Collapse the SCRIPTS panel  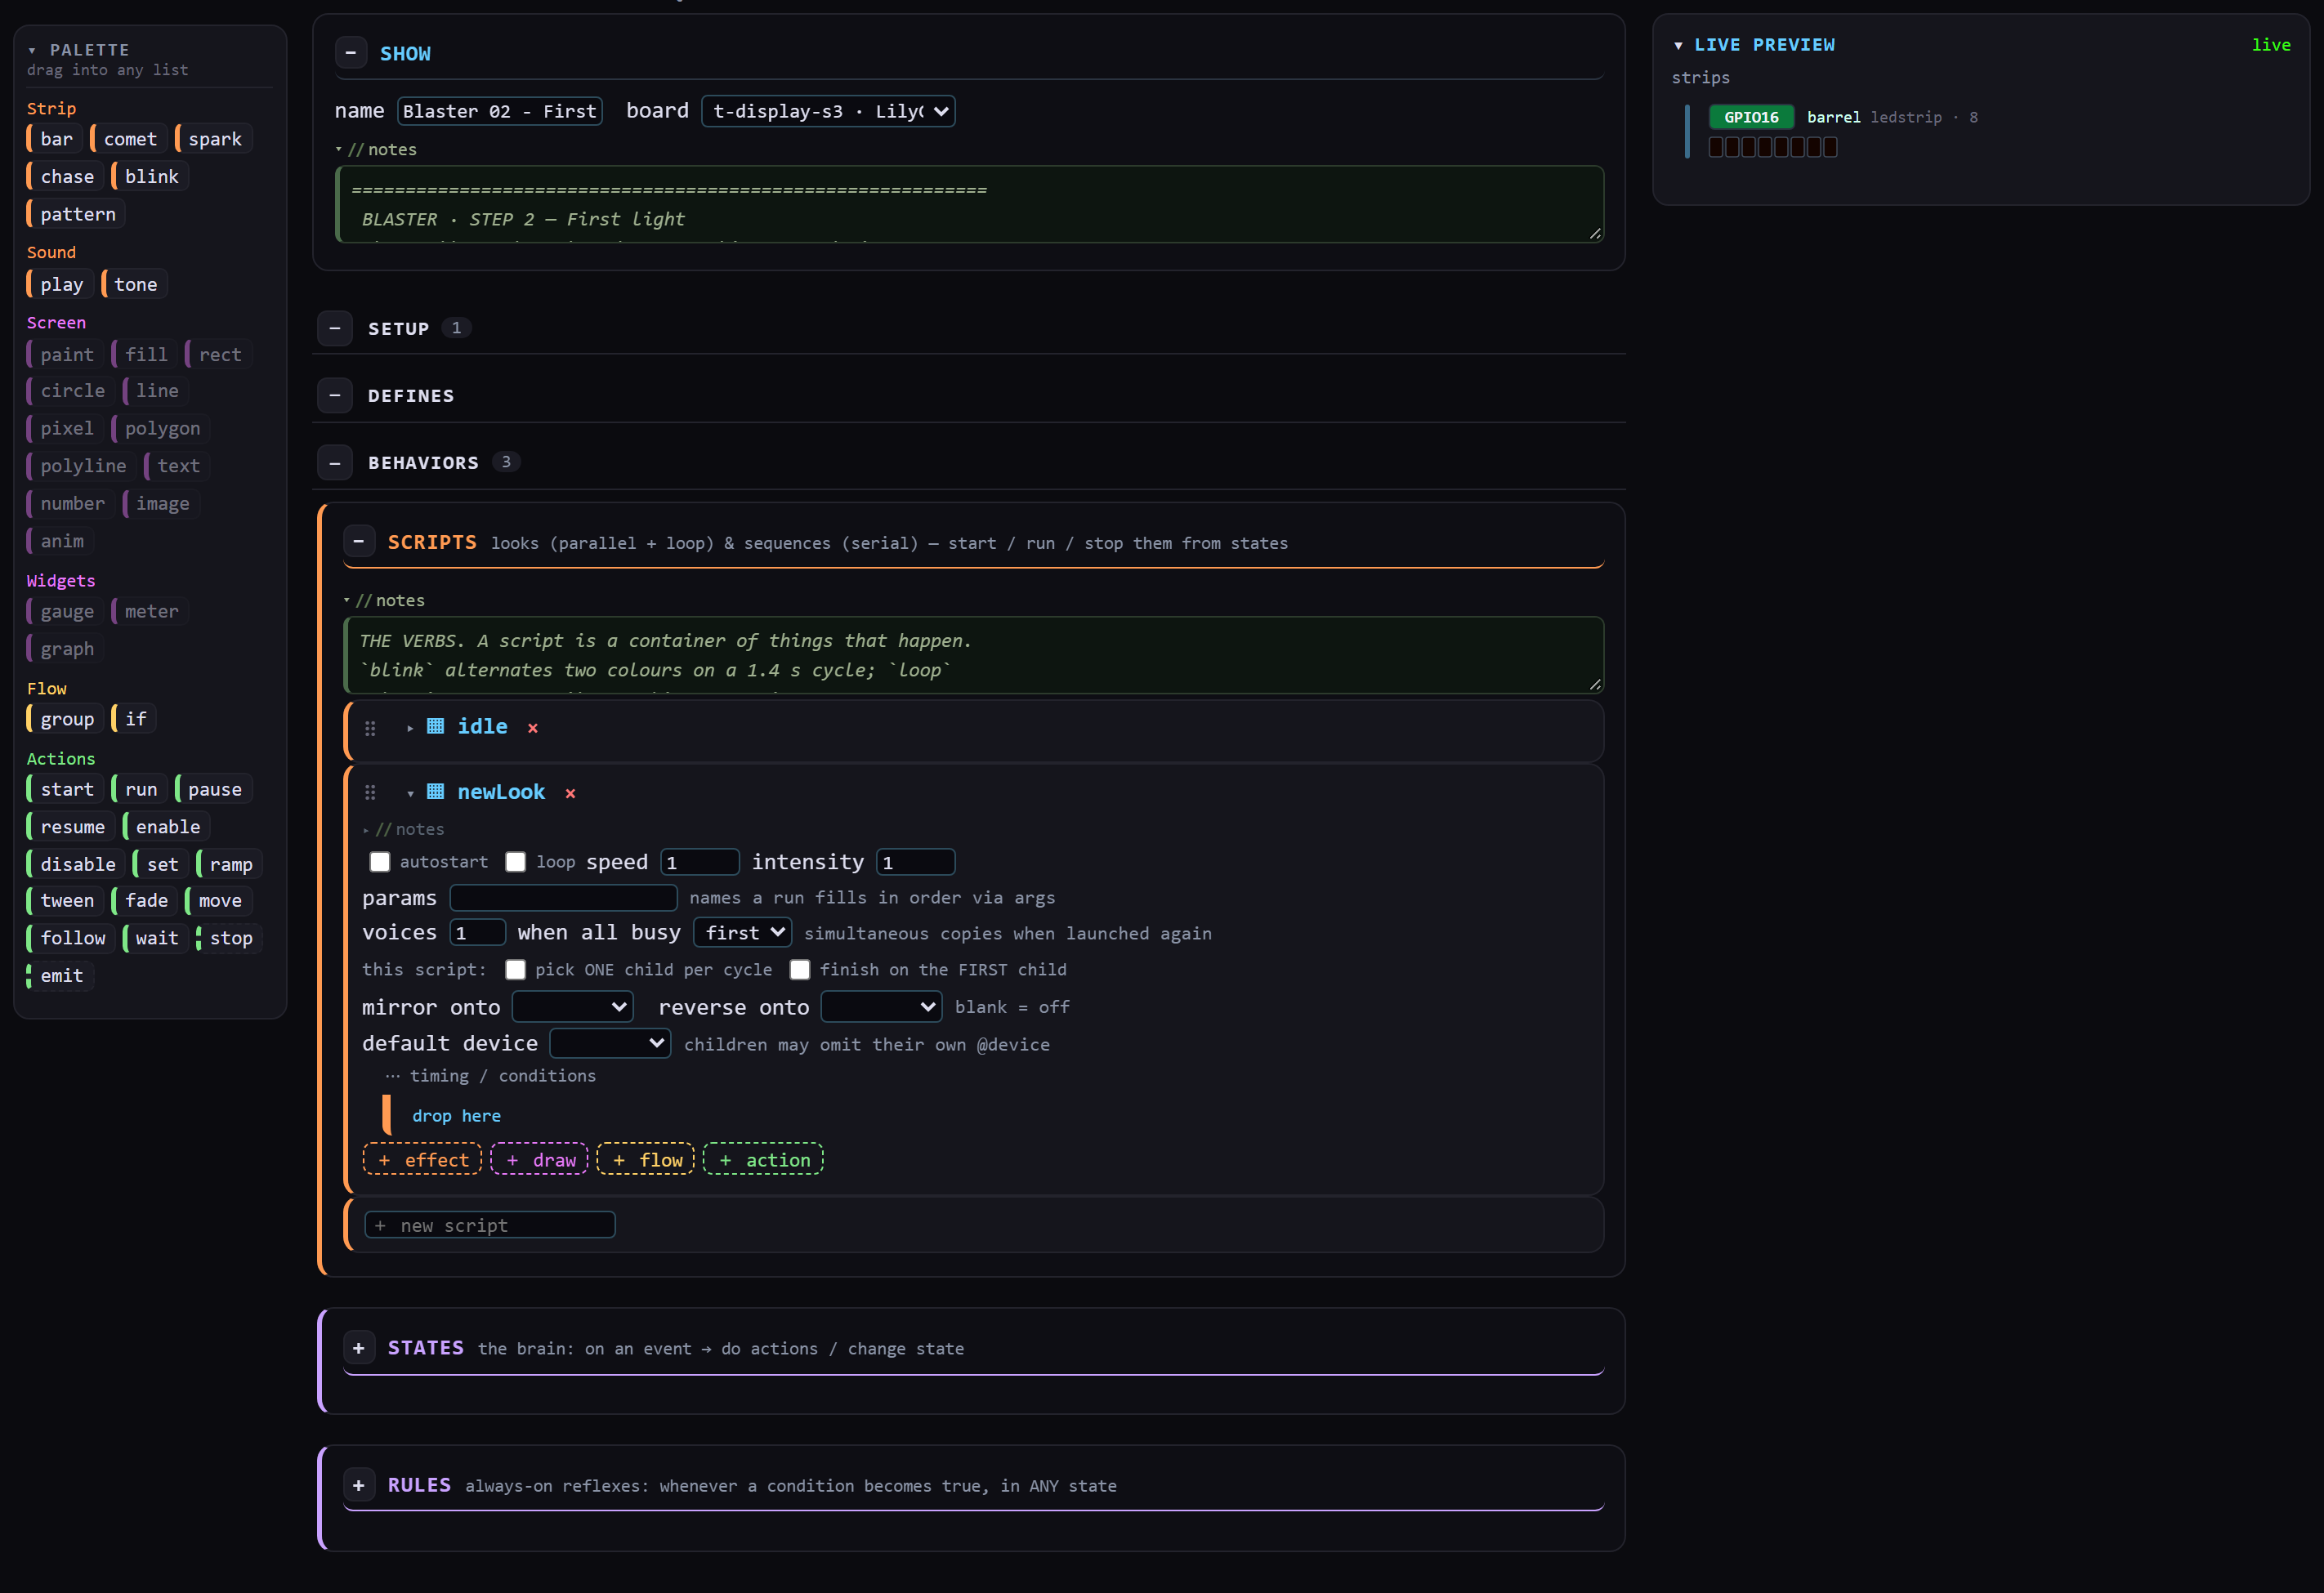[359, 541]
